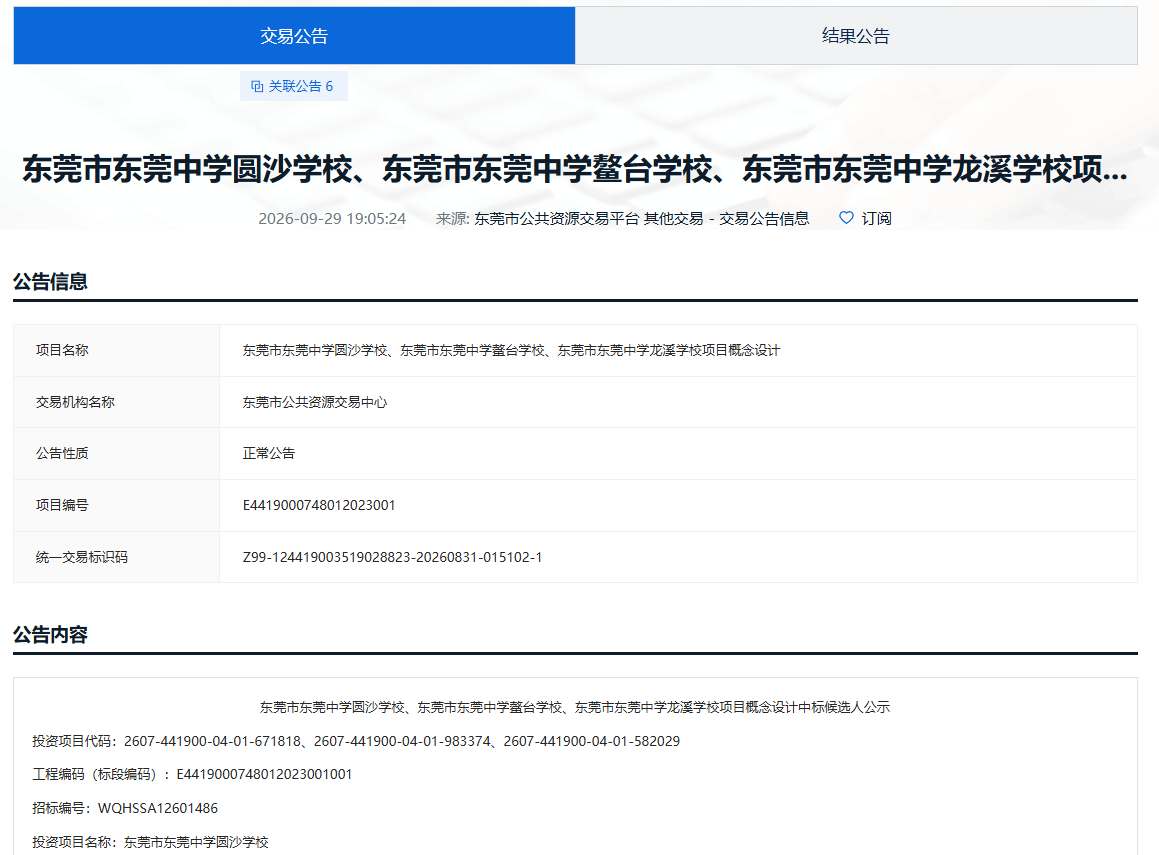Click the 项目编号 label cell
This screenshot has height=855, width=1159.
click(117, 505)
